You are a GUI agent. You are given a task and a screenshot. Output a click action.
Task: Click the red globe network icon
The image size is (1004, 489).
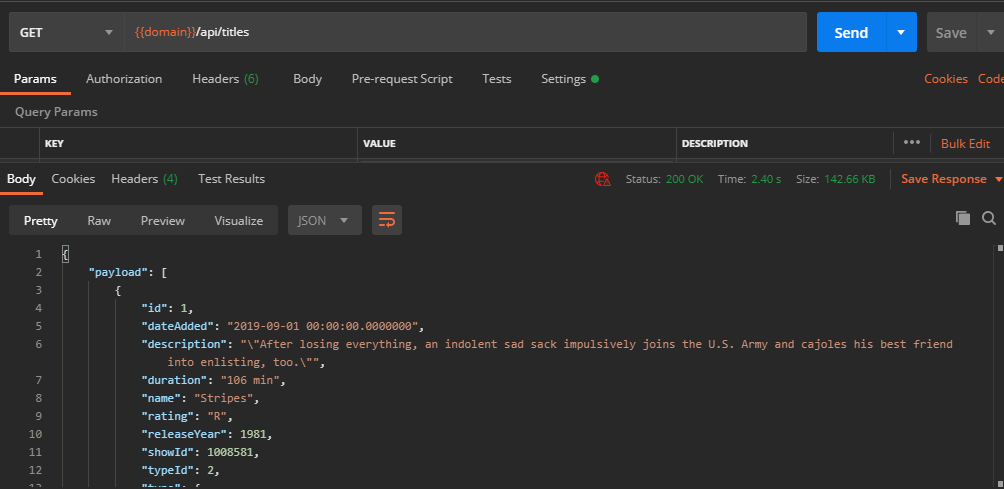click(603, 179)
